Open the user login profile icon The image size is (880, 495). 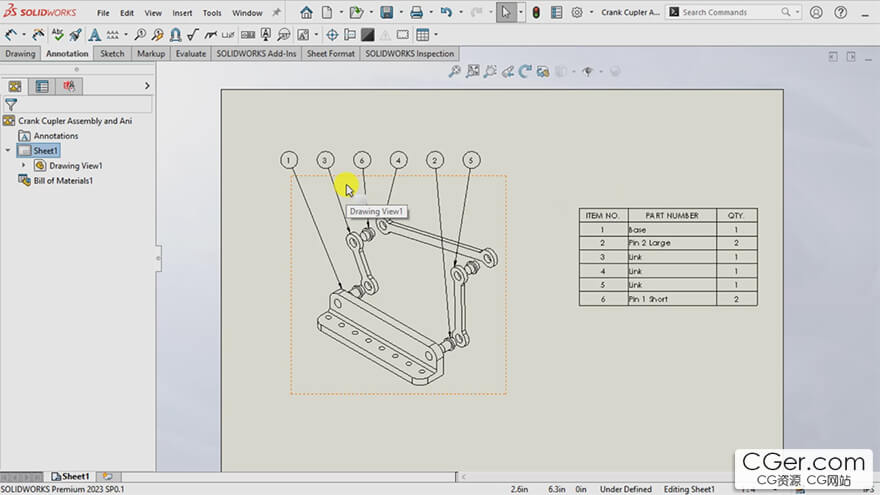(816, 12)
